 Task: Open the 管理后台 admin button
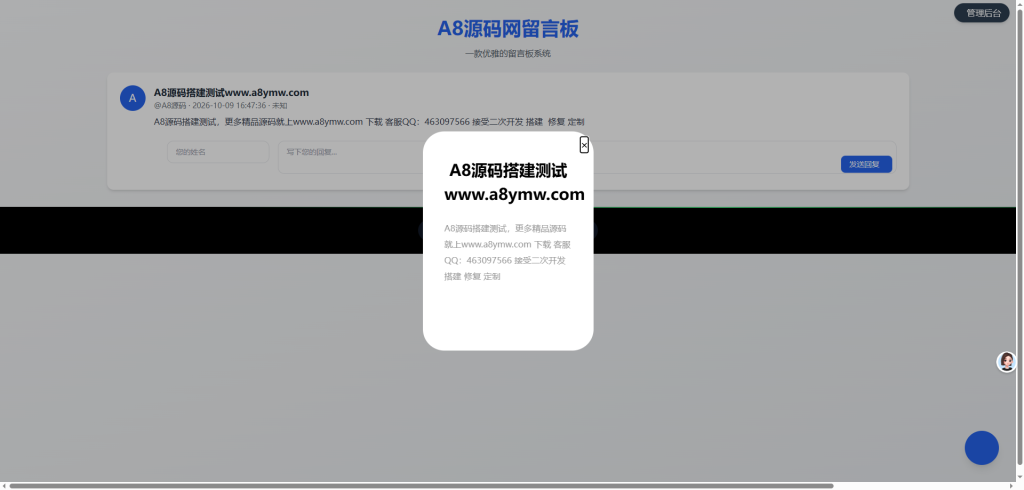982,13
